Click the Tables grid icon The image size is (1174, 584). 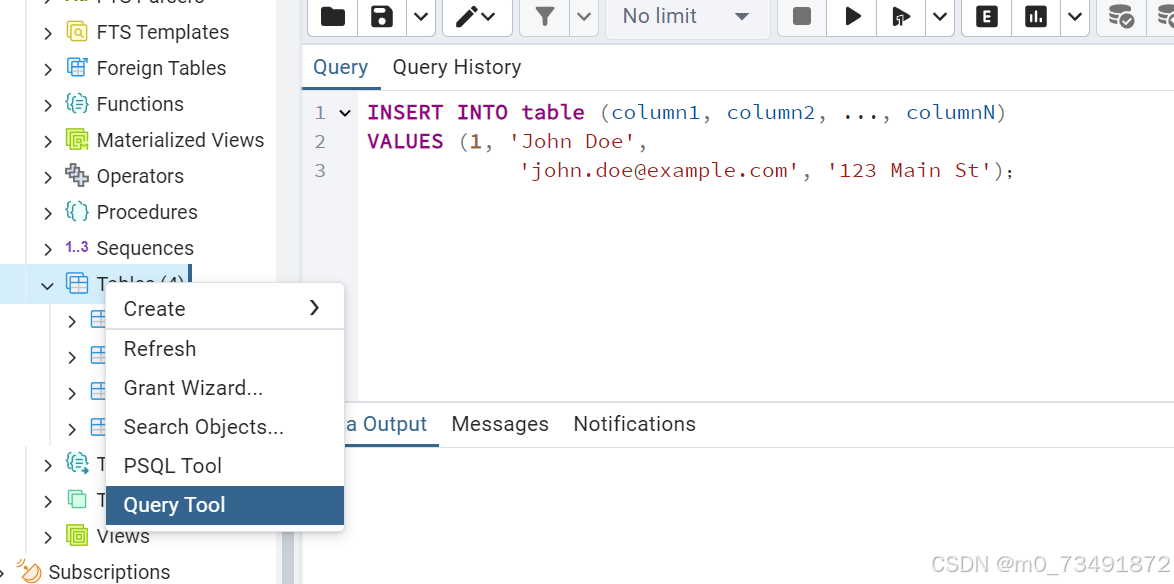tap(77, 283)
